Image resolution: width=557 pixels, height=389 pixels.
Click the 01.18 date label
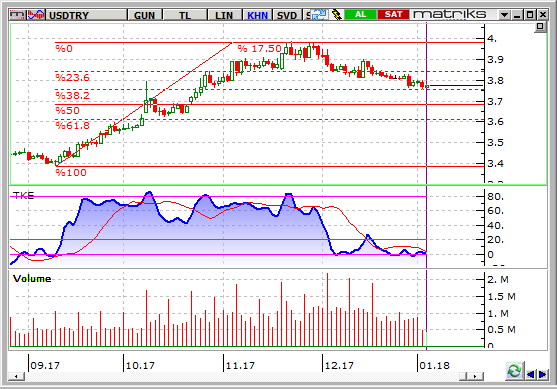point(434,365)
